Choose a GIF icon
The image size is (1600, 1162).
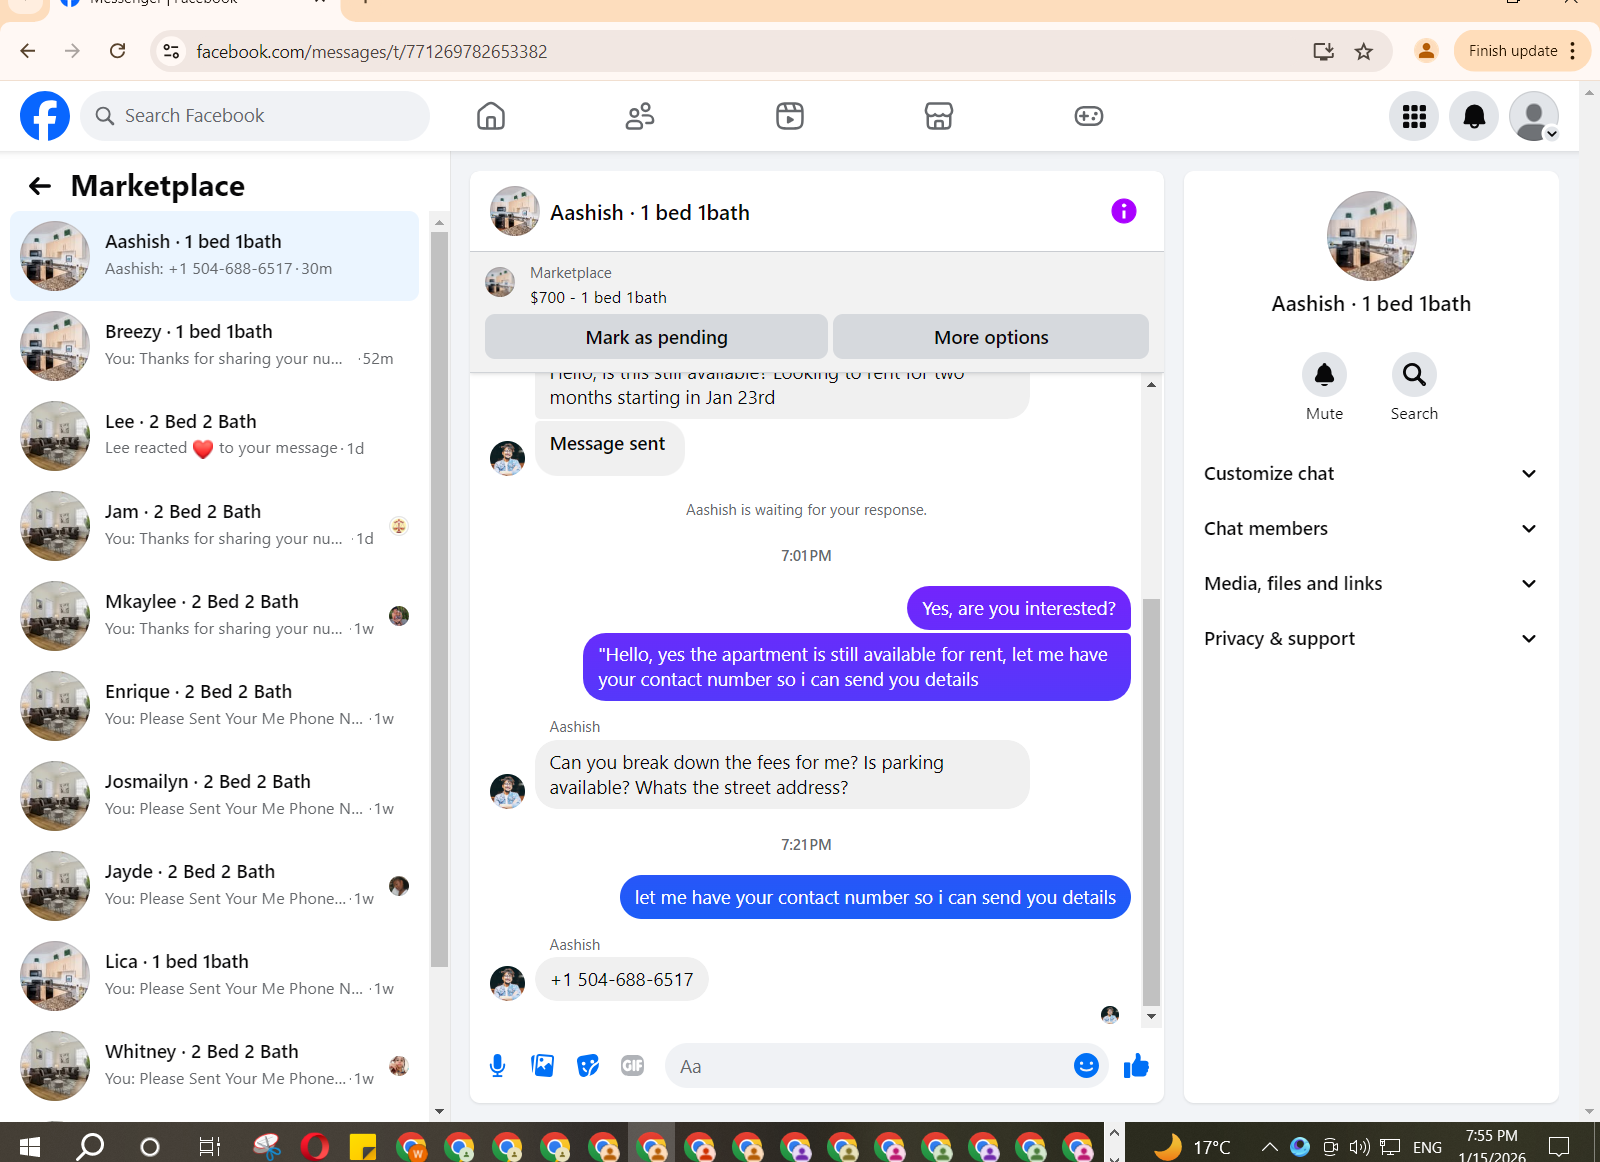633,1066
